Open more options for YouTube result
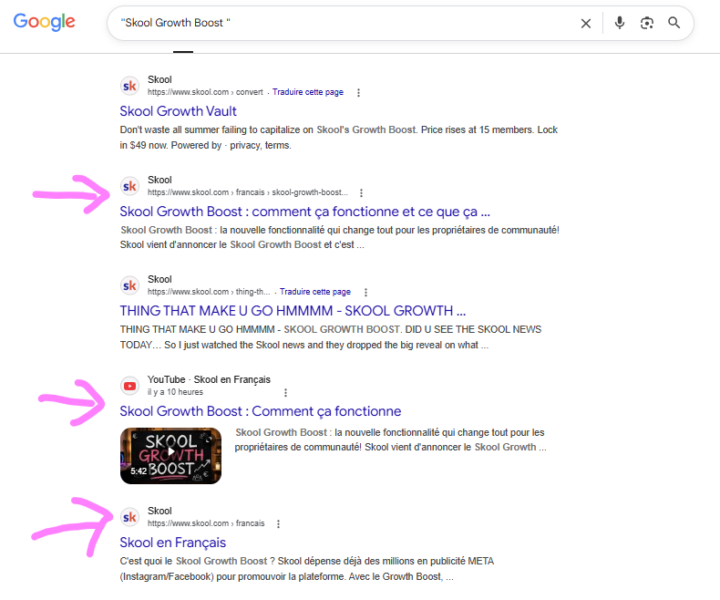The width and height of the screenshot is (720, 600). (x=286, y=393)
